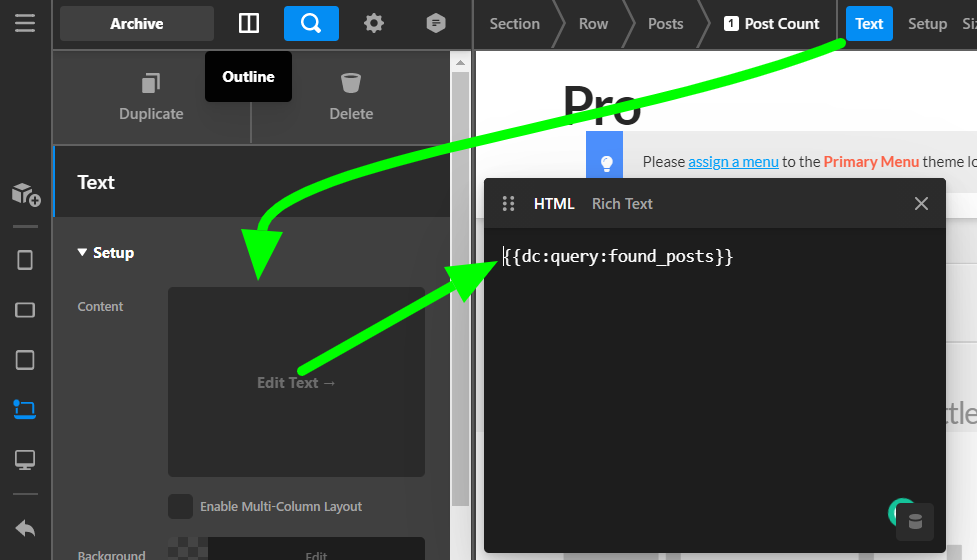Screen dimensions: 977x560
Task: Open the magnifier inspector icon
Action: tap(311, 23)
